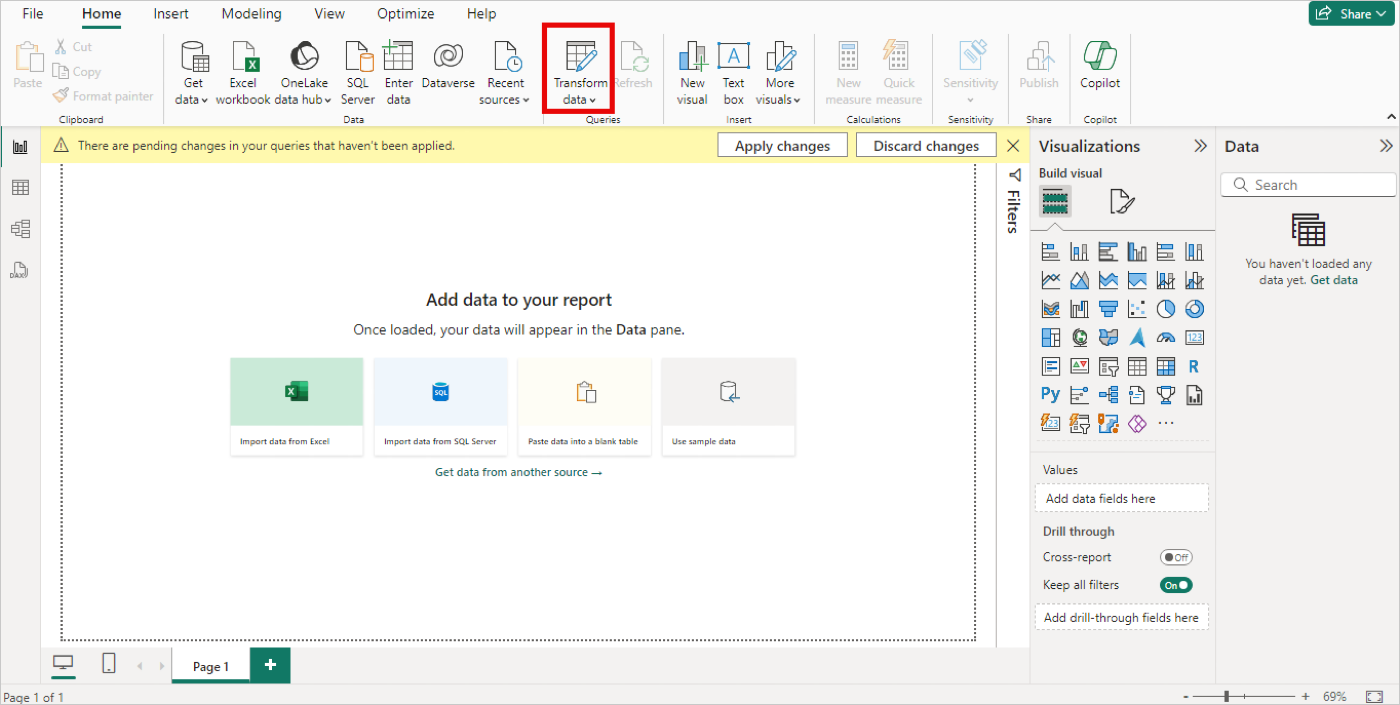Select the scatter chart visual
Image resolution: width=1400 pixels, height=705 pixels.
[x=1137, y=309]
